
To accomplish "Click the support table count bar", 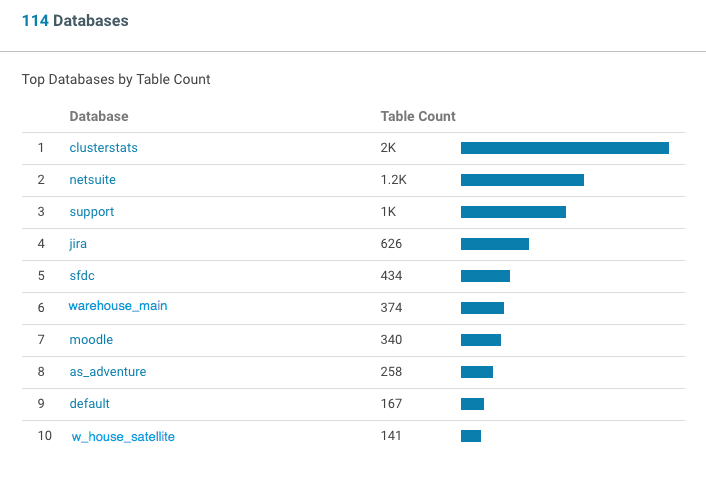I will (x=513, y=212).
